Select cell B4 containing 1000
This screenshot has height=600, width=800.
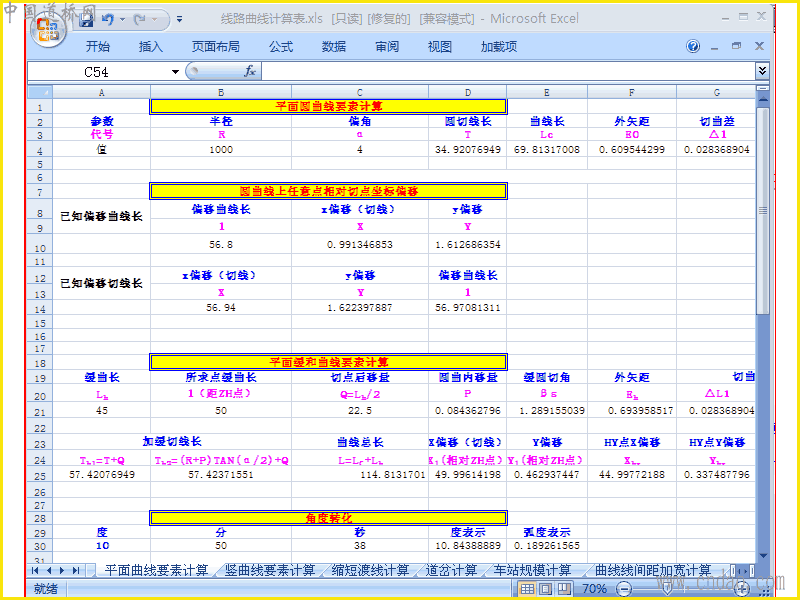click(x=220, y=149)
